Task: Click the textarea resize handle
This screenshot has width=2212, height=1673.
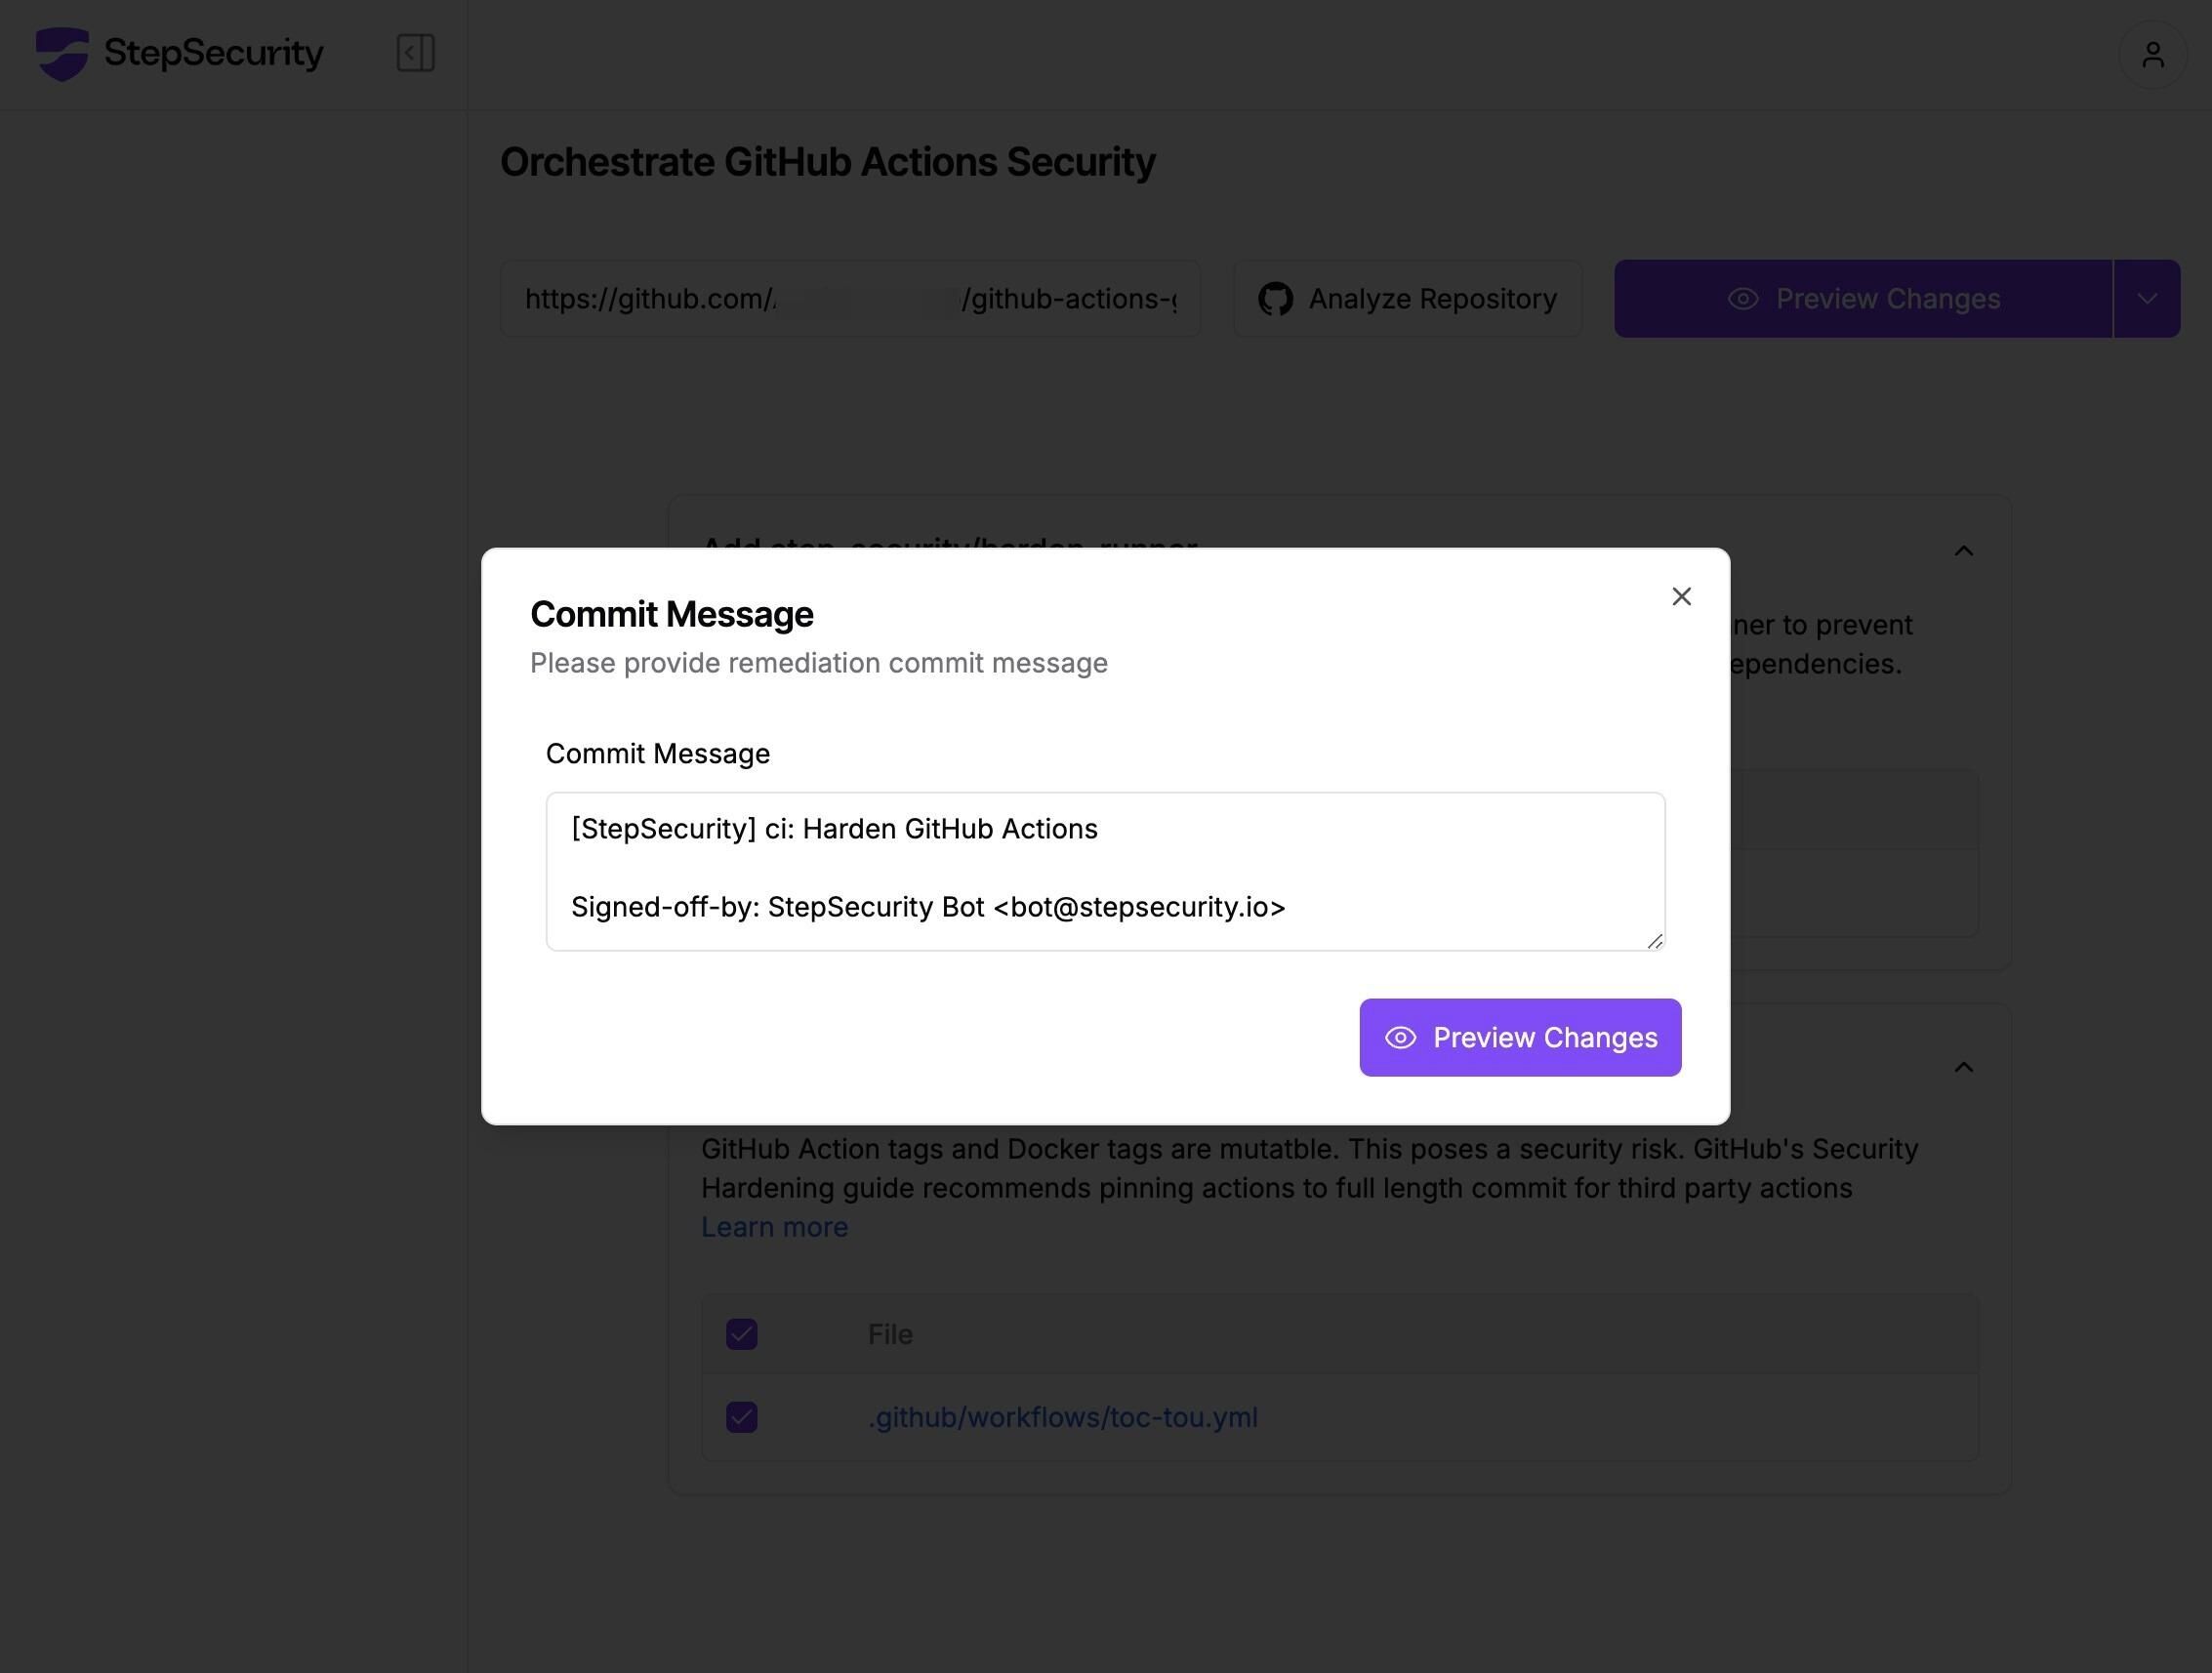Action: point(1655,941)
